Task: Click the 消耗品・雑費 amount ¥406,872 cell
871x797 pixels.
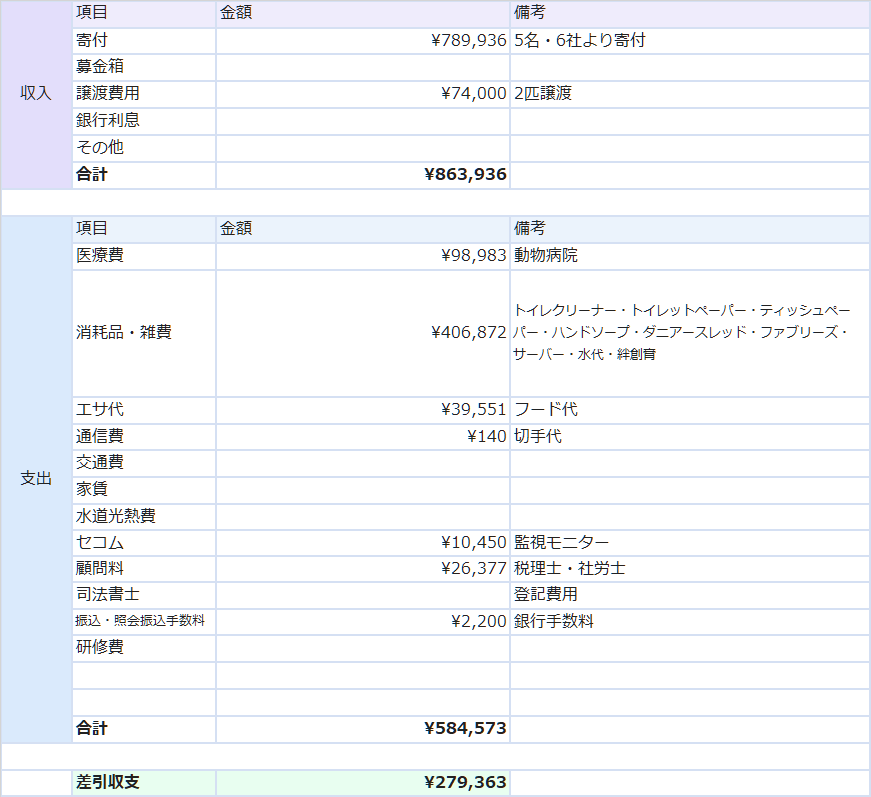Action: (x=362, y=332)
